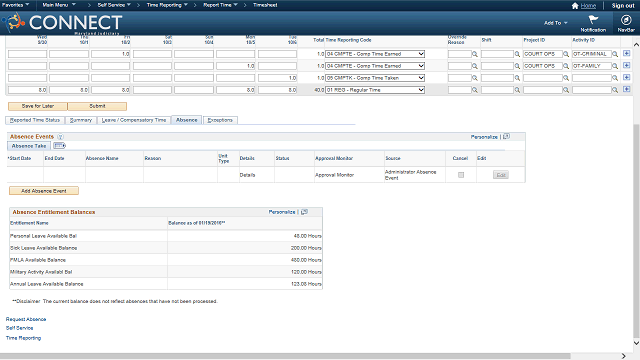Open first 04 CMPTE Comp Time Earned dropdown

(x=375, y=54)
